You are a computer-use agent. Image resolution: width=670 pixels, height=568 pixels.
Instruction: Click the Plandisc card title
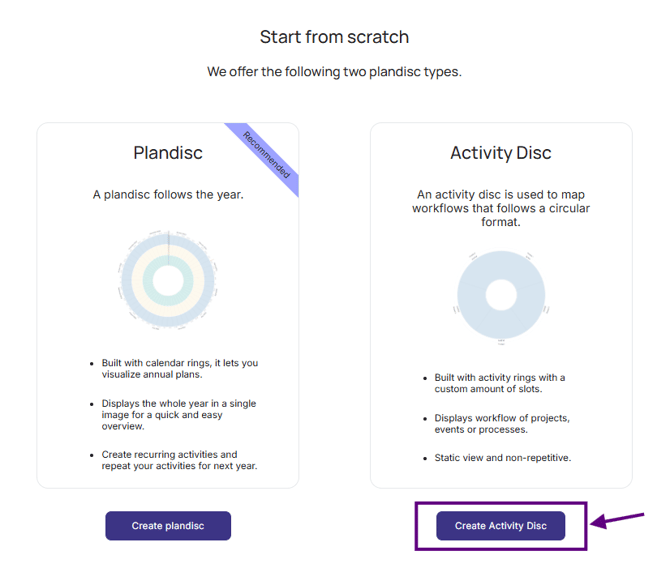[168, 153]
